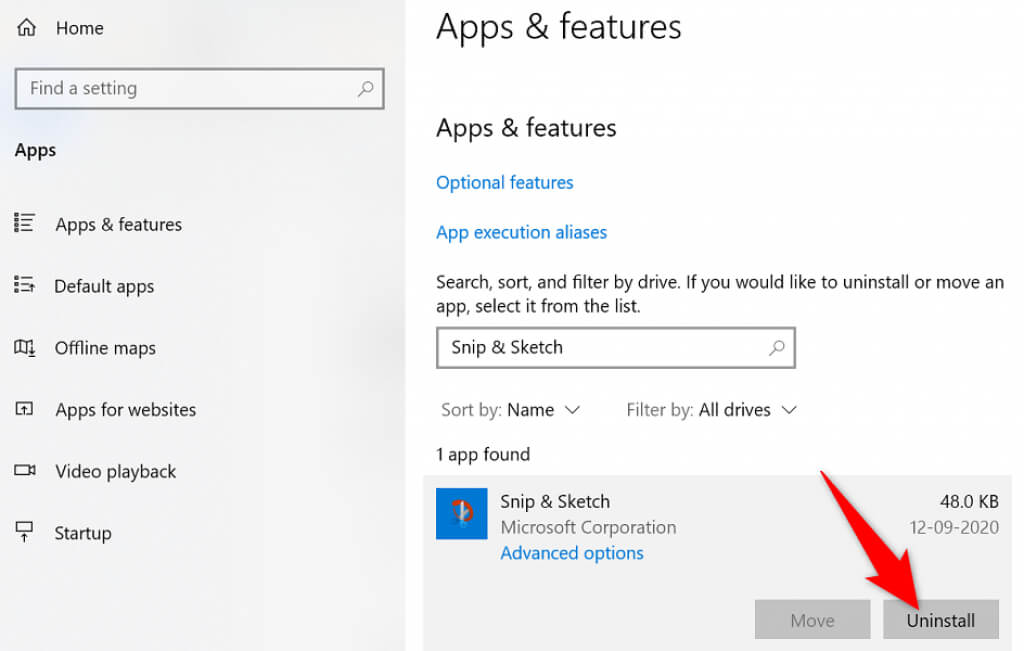Click the Video playback camera icon
The height and width of the screenshot is (651, 1024).
coord(25,471)
